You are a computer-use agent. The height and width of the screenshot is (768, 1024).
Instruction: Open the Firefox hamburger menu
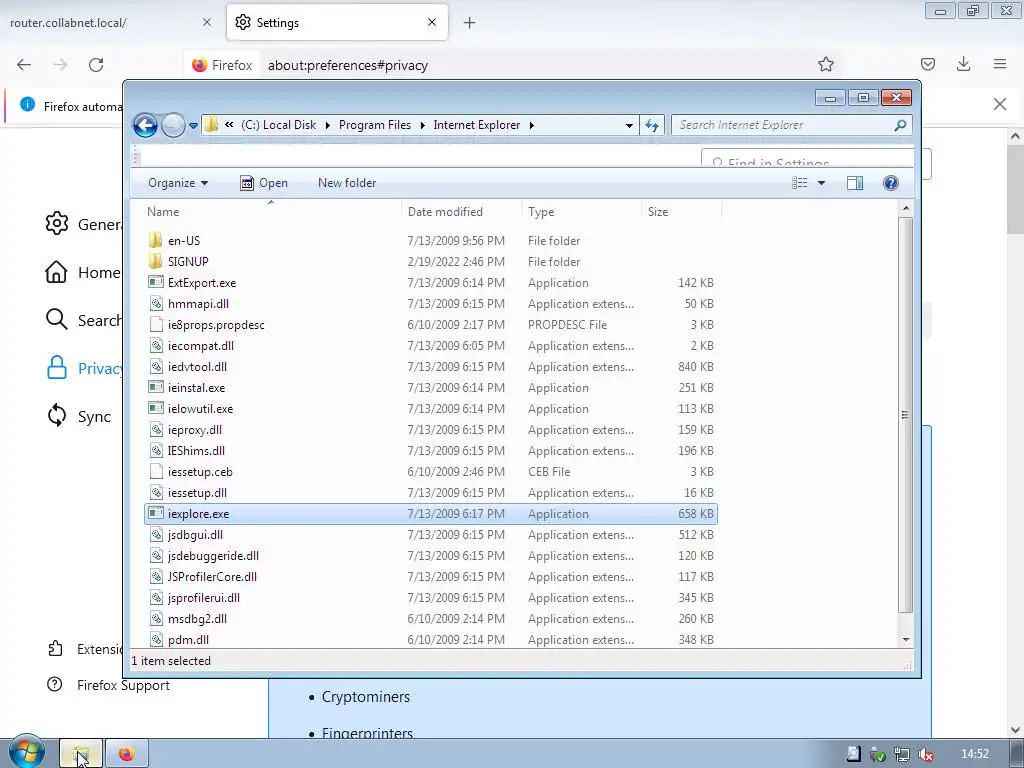1000,64
